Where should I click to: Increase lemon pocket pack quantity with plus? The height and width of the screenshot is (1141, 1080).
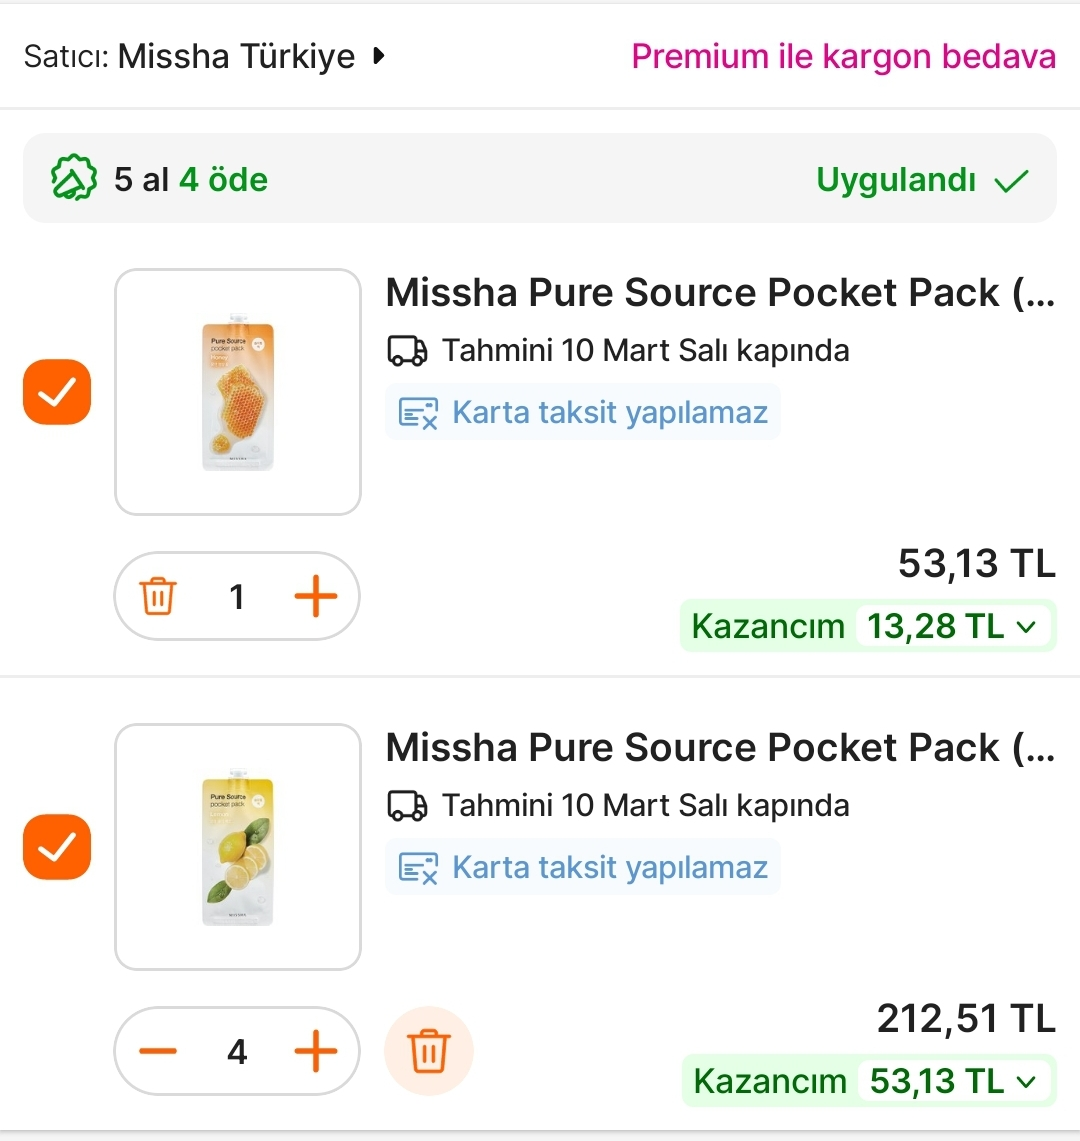click(x=316, y=1052)
